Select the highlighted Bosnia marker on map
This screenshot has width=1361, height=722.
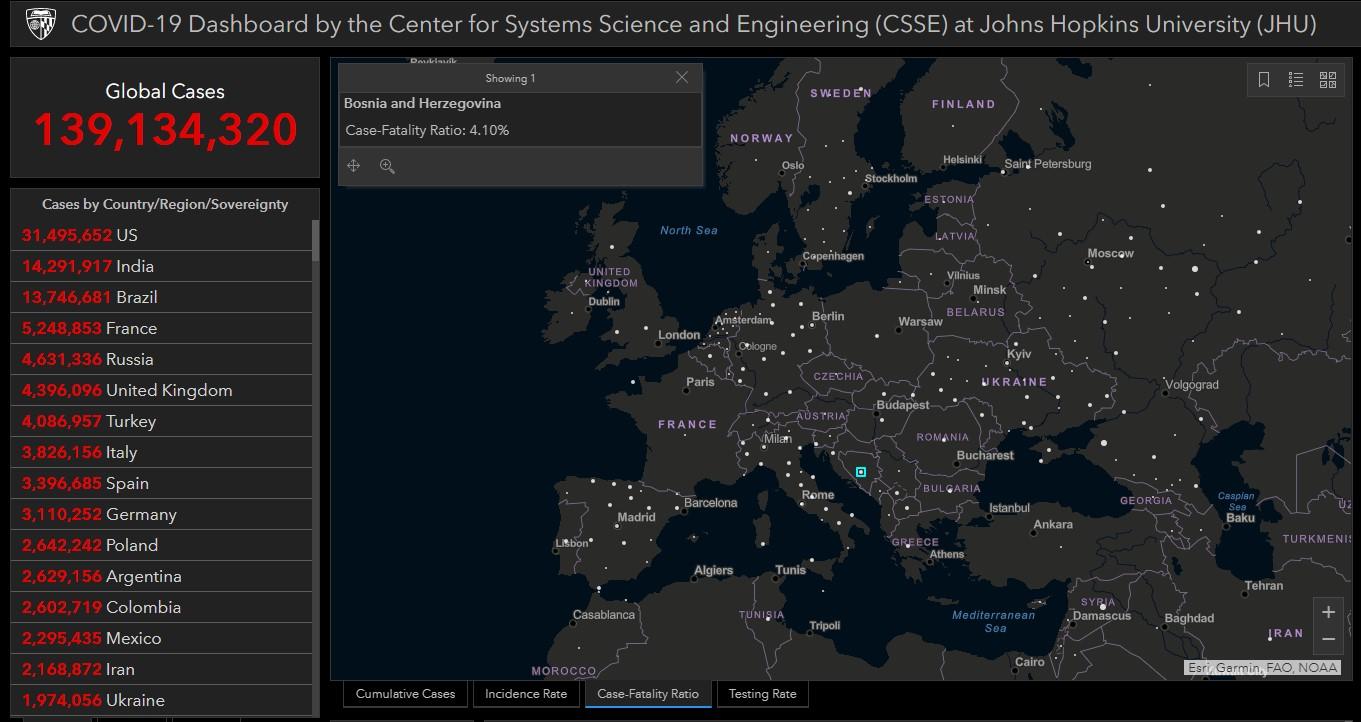click(x=861, y=472)
